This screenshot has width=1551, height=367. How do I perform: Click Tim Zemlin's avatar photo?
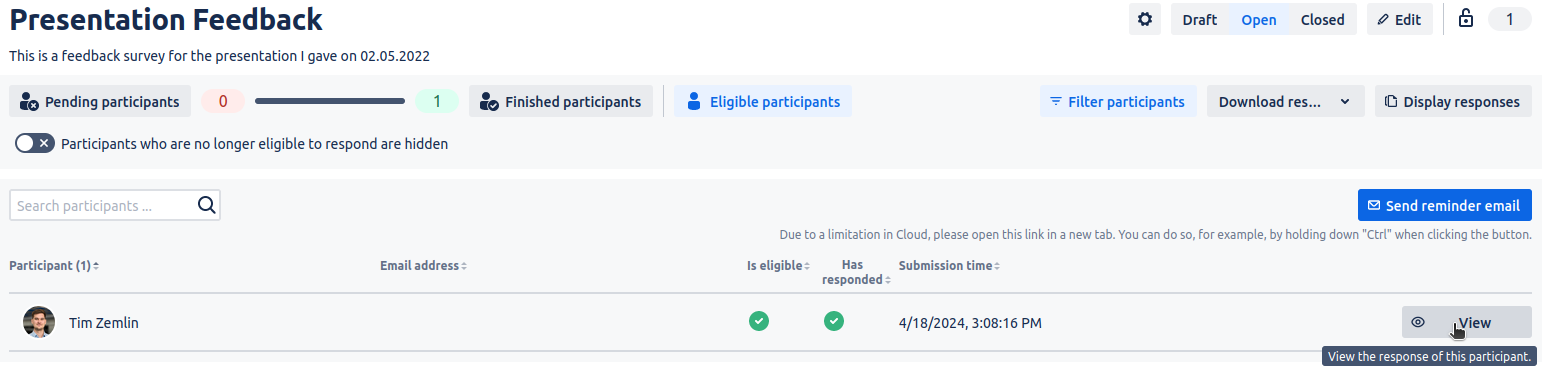tap(39, 322)
